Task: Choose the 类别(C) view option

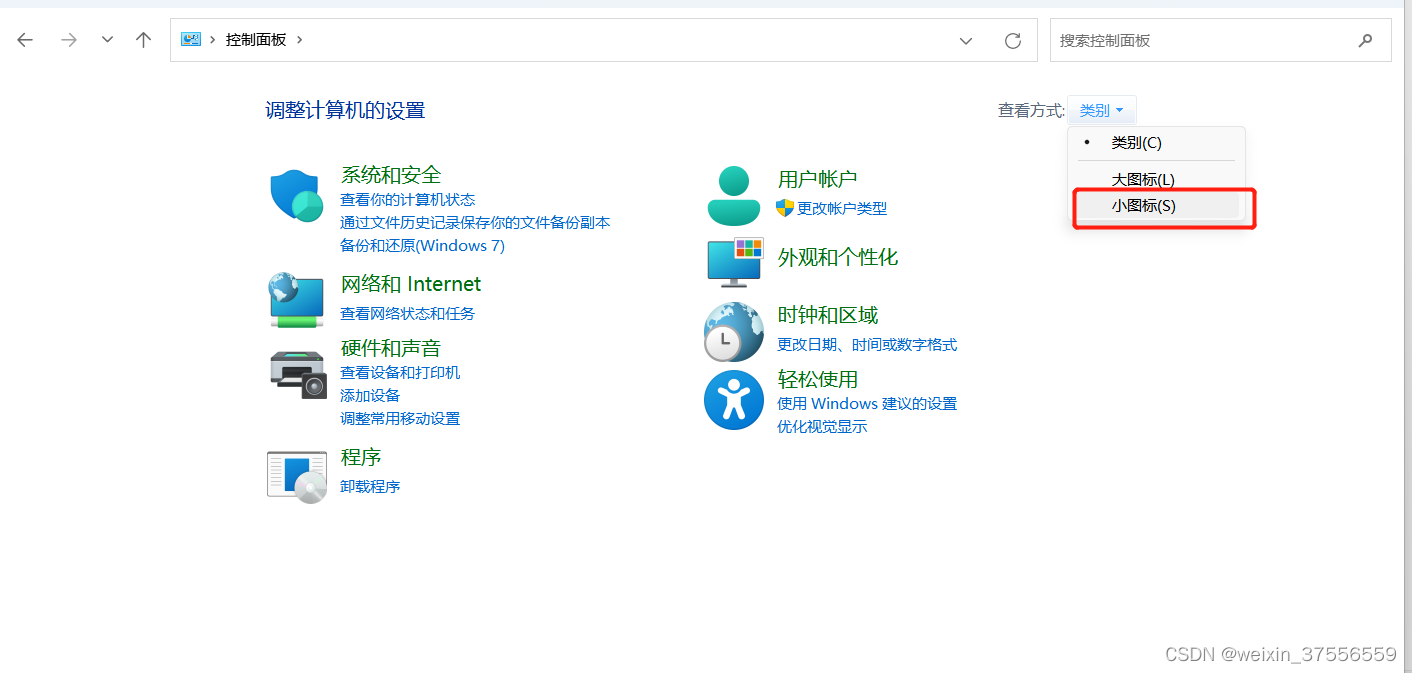Action: [1137, 142]
